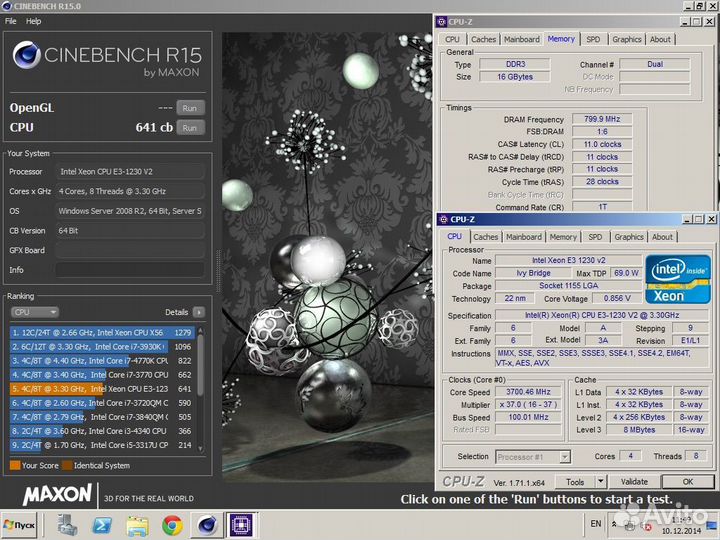Click OK to close CPU-Z
The height and width of the screenshot is (540, 720).
(x=687, y=482)
